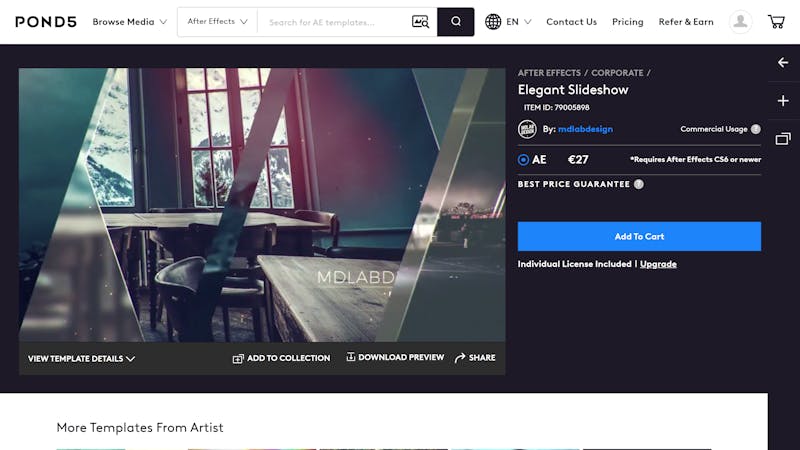The image size is (800, 450).
Task: Expand the Browse Media dropdown
Action: (130, 22)
